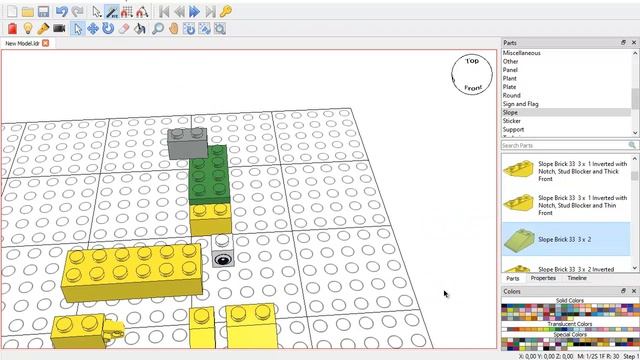Switch to the Timeline tab
This screenshot has width=640, height=360.
(577, 278)
